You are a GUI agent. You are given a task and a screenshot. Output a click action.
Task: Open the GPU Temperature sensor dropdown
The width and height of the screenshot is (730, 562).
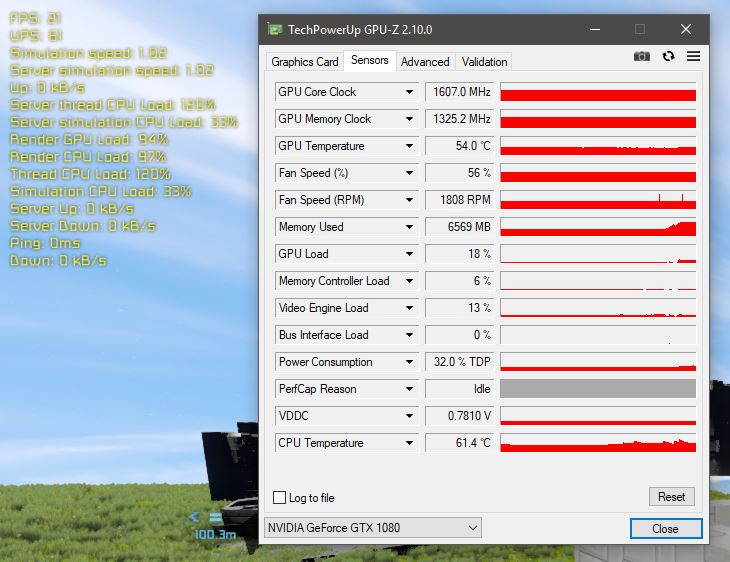click(x=409, y=146)
